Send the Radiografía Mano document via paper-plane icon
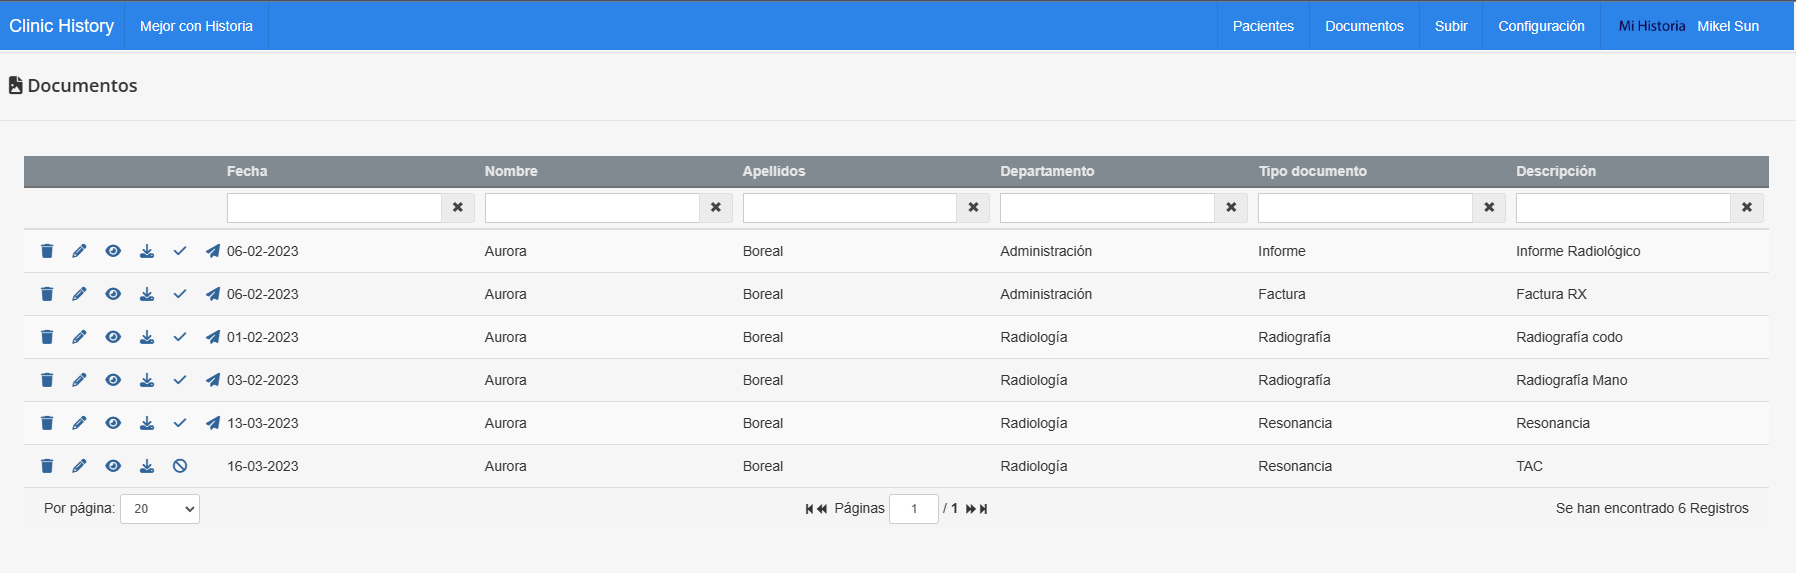 click(213, 380)
